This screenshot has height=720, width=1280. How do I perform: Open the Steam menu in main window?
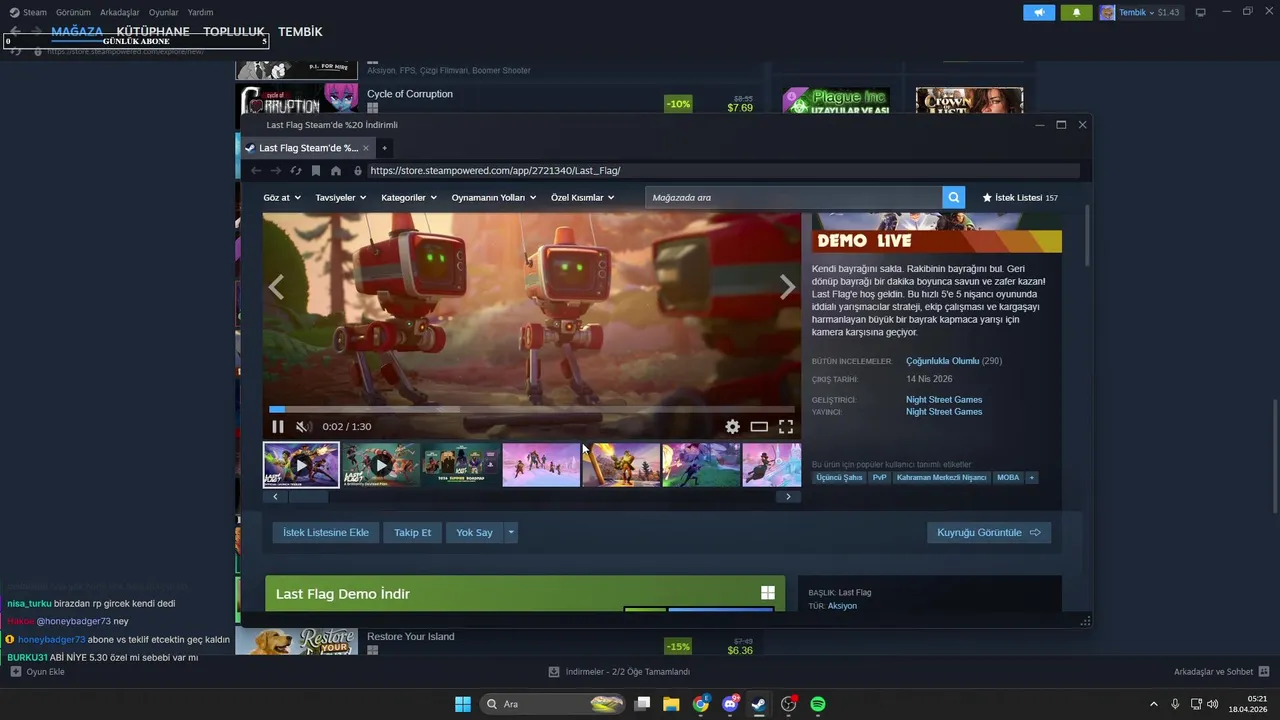[x=28, y=12]
